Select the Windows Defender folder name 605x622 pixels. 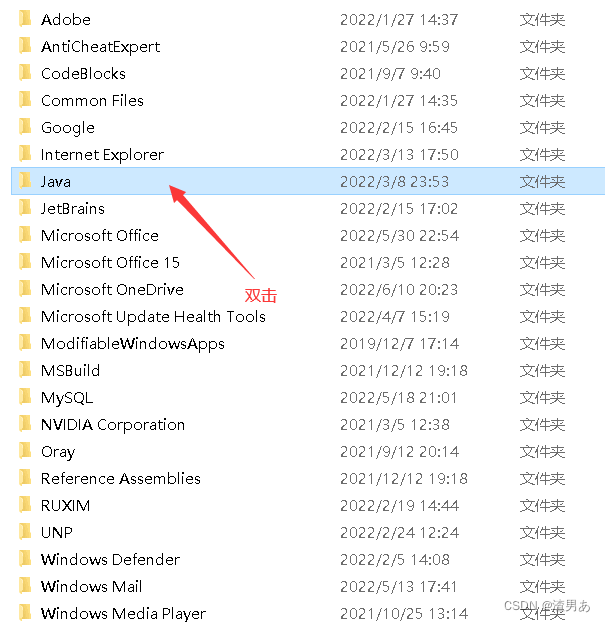111,559
